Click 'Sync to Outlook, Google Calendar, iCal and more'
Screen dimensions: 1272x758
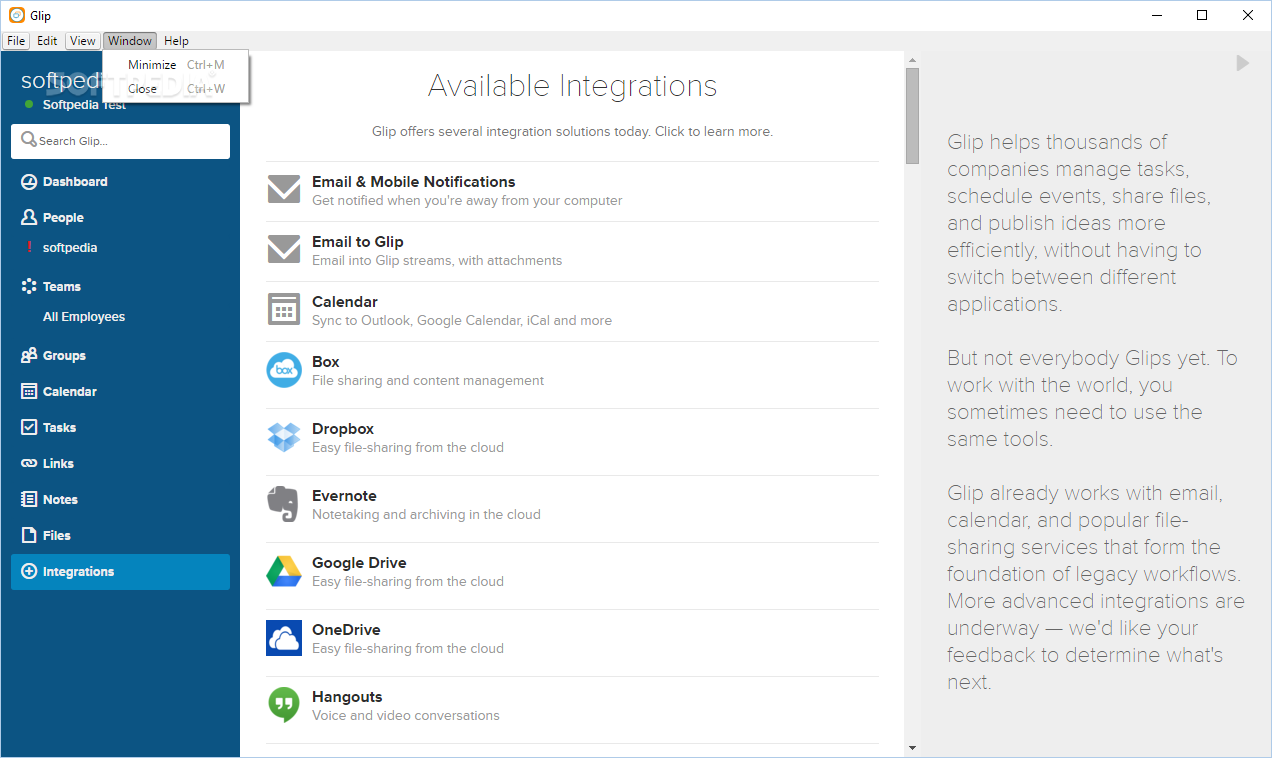(x=462, y=321)
